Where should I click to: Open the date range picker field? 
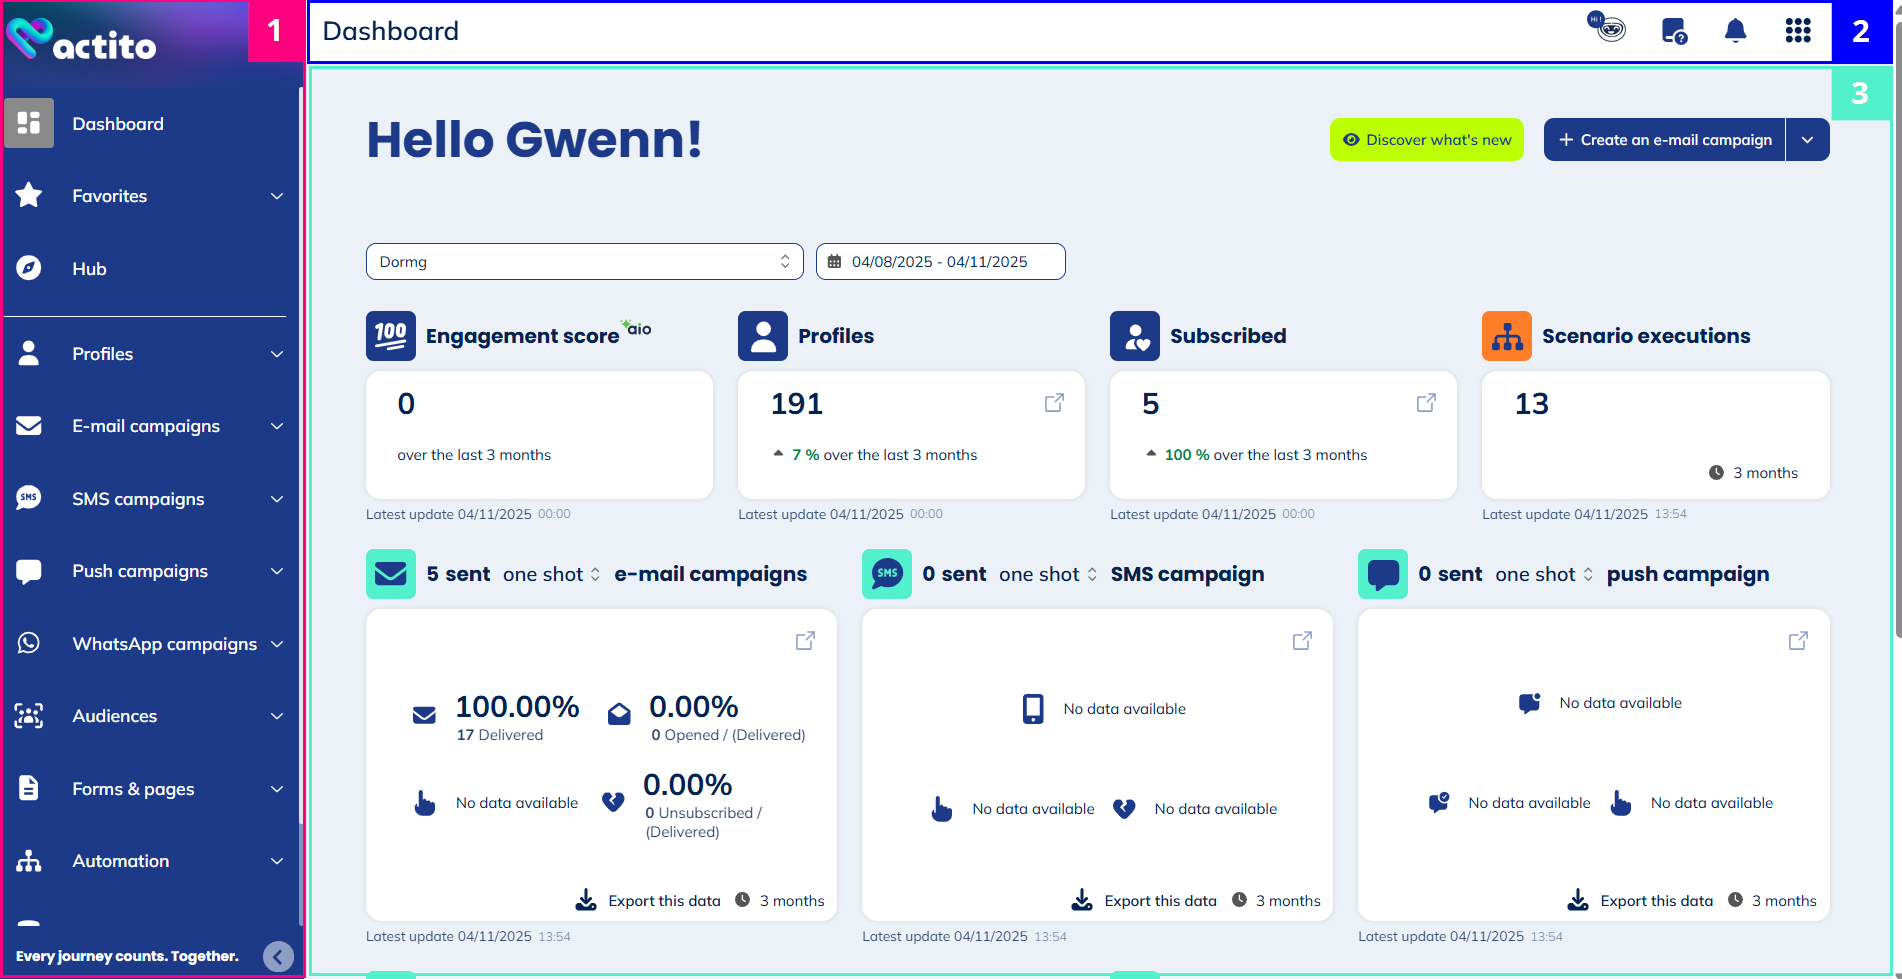click(x=940, y=262)
